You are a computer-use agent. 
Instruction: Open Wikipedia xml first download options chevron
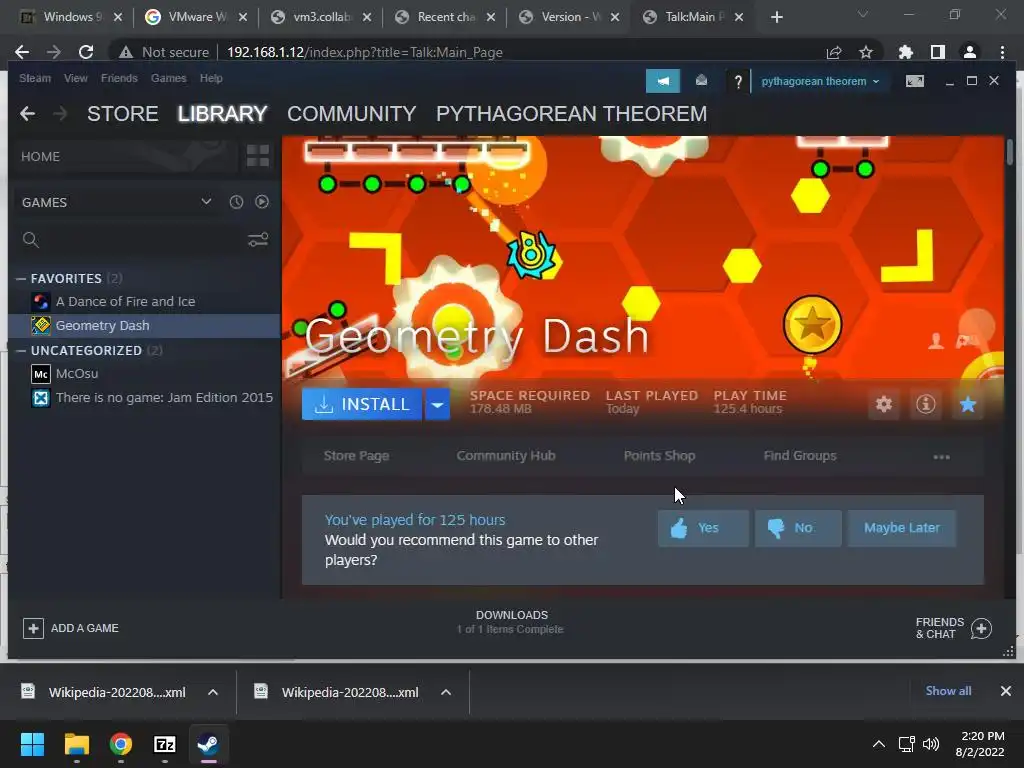click(x=213, y=692)
